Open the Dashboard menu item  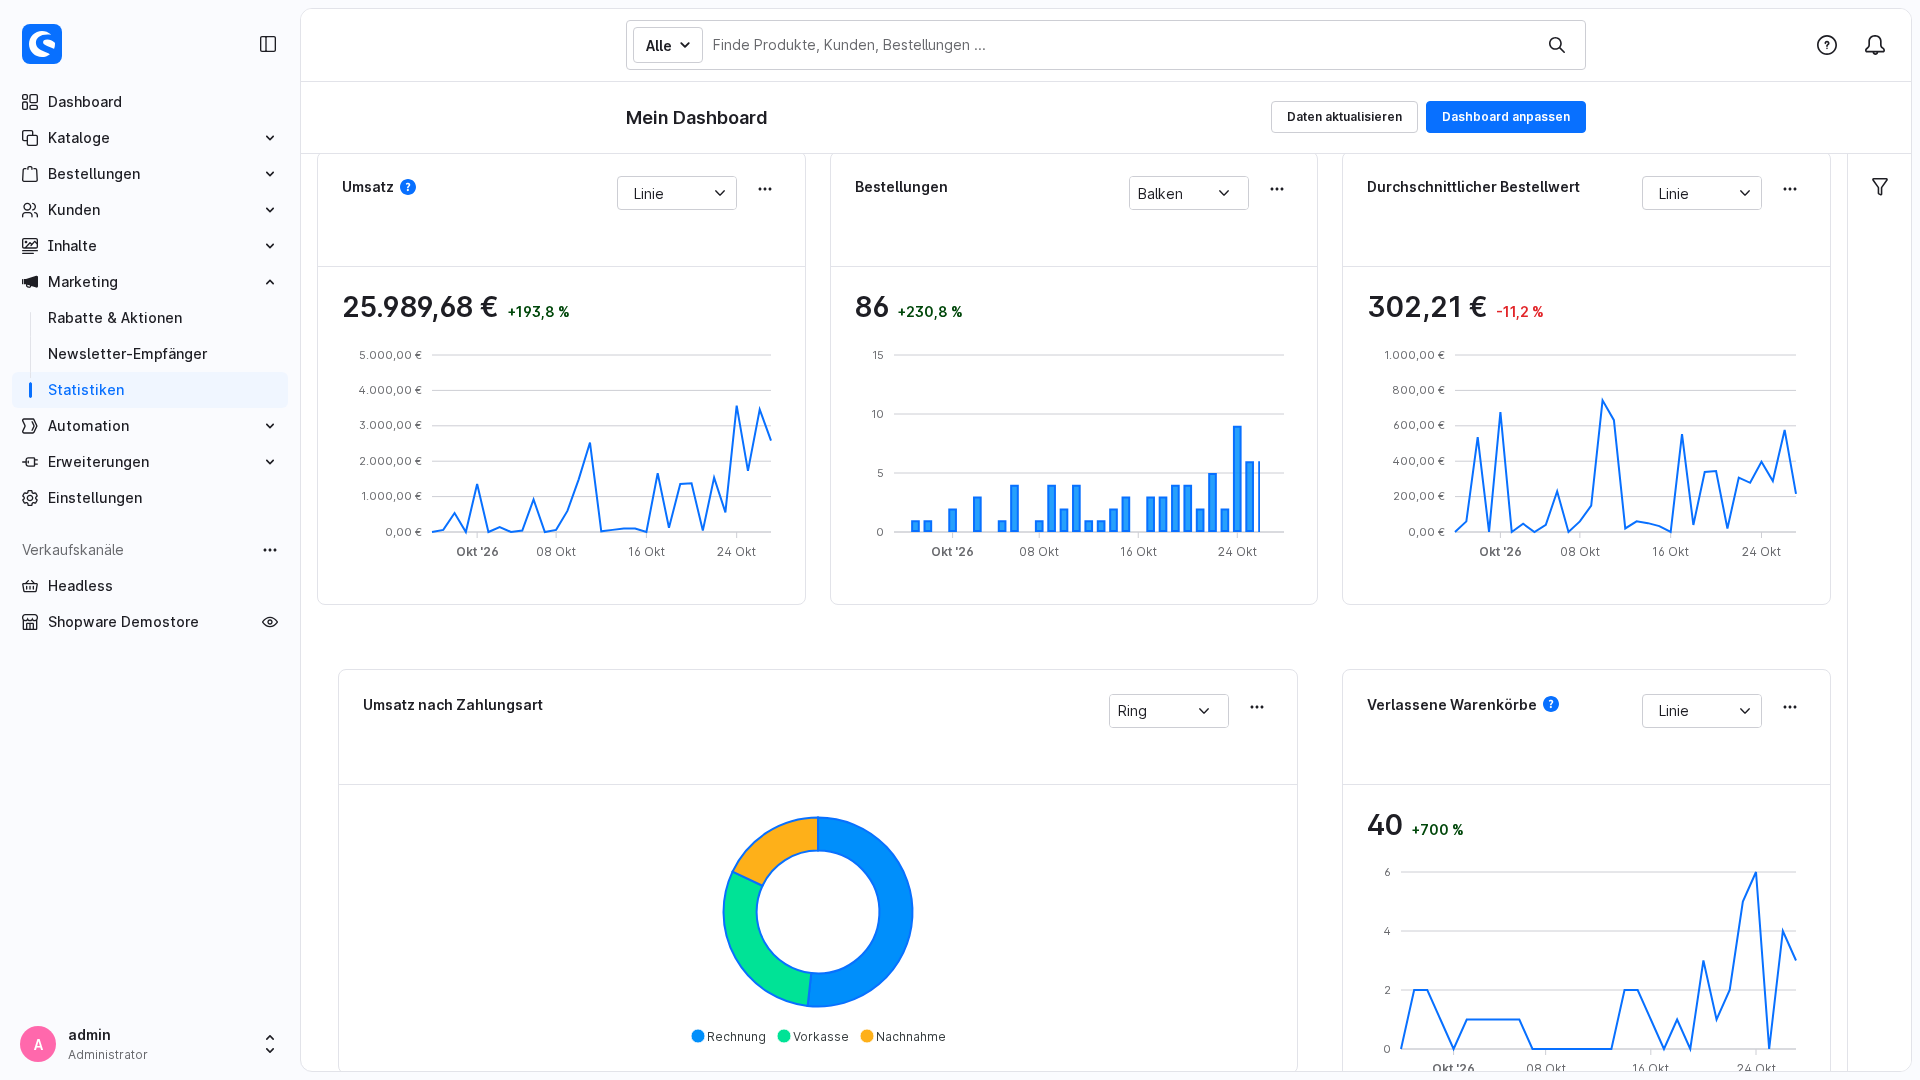pos(150,102)
